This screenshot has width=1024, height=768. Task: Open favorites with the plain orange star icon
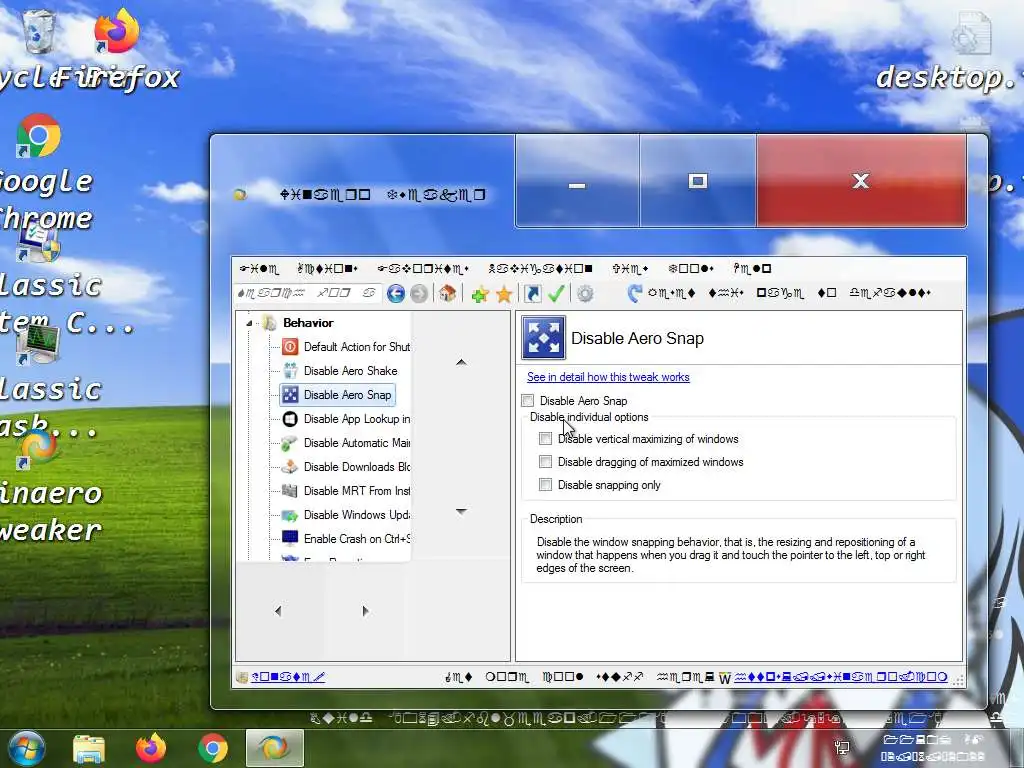(x=504, y=295)
